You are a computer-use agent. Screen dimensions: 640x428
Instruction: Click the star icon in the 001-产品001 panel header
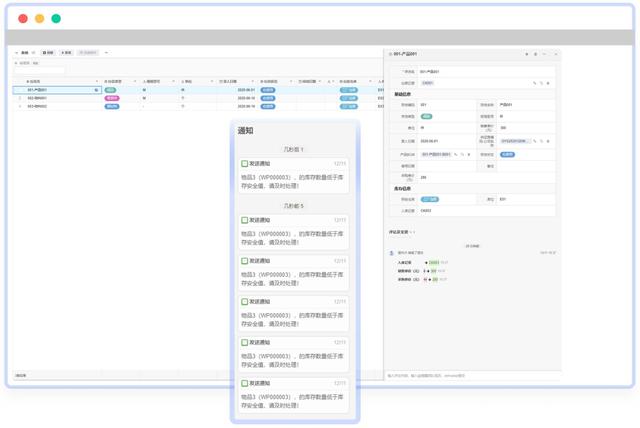click(x=527, y=54)
